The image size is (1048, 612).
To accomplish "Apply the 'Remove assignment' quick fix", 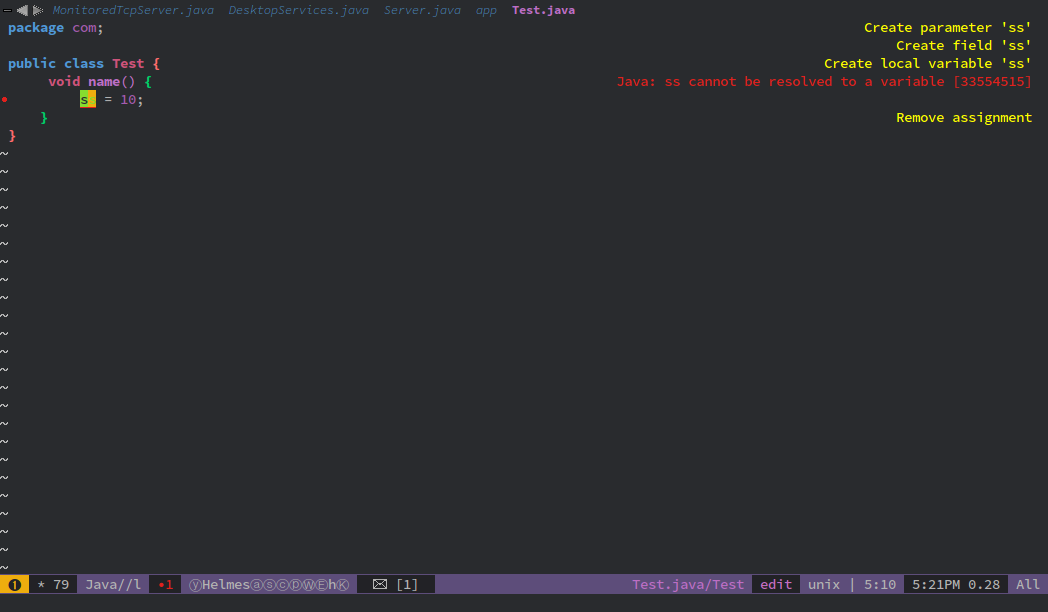I will click(963, 117).
